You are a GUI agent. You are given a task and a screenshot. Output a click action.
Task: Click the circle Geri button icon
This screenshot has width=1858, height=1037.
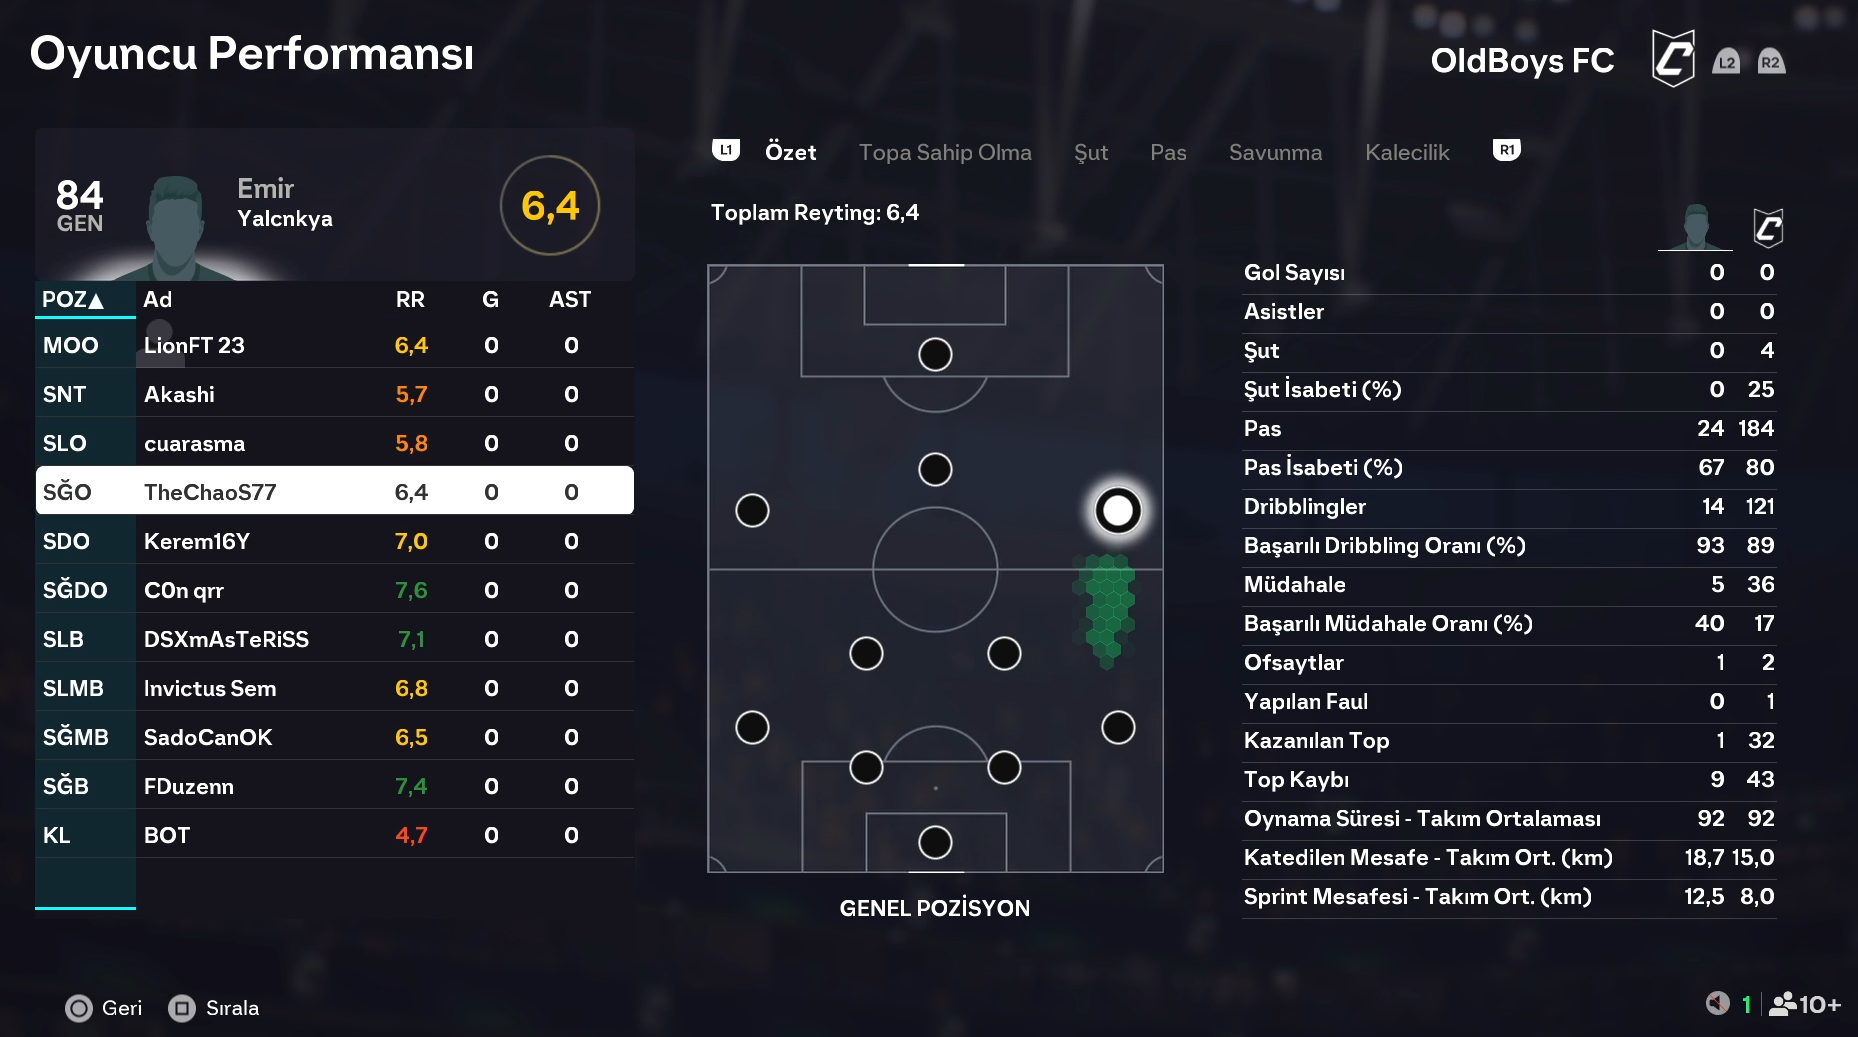pyautogui.click(x=78, y=1008)
